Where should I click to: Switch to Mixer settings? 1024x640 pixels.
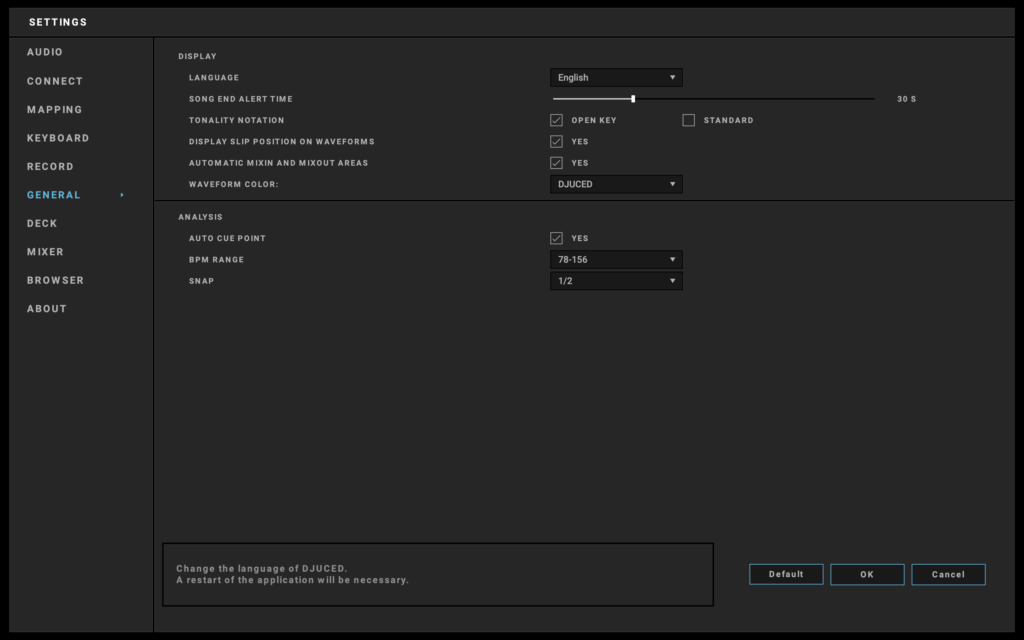(45, 252)
